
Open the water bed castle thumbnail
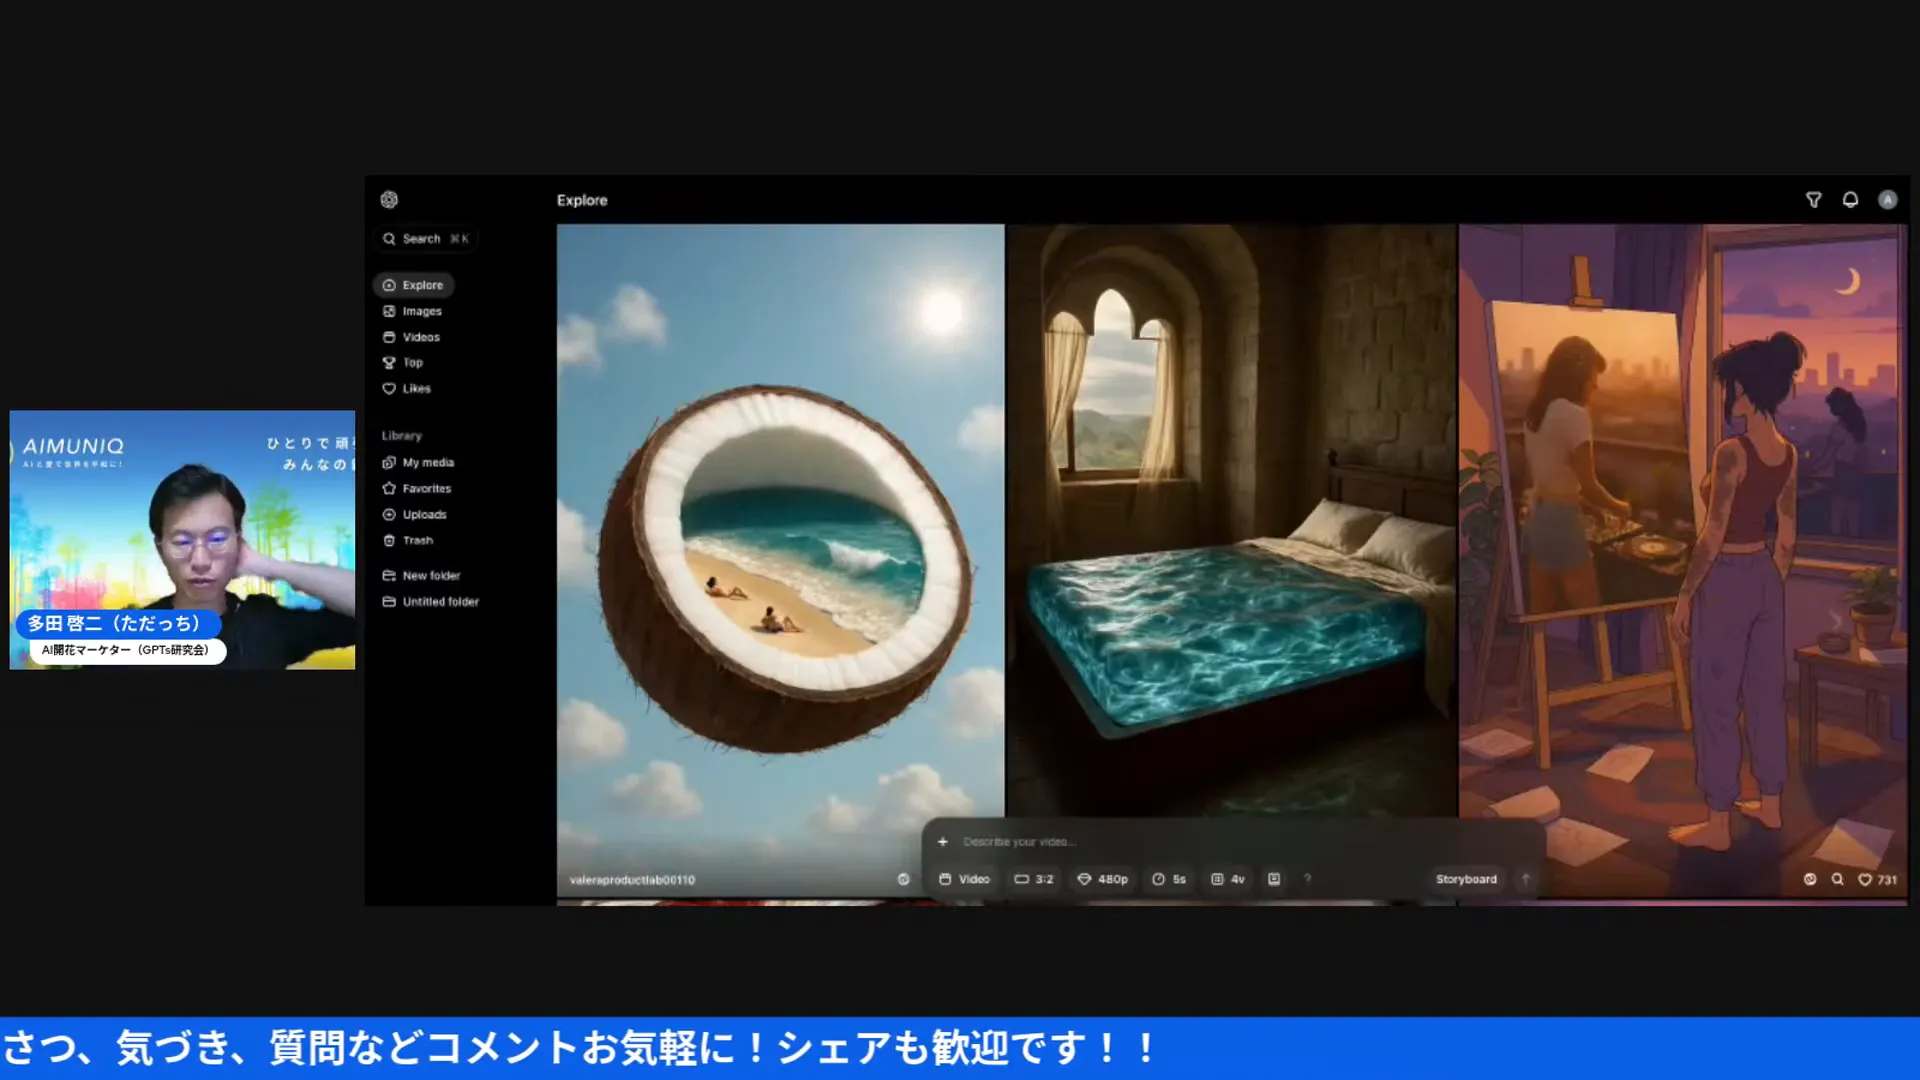click(1231, 520)
